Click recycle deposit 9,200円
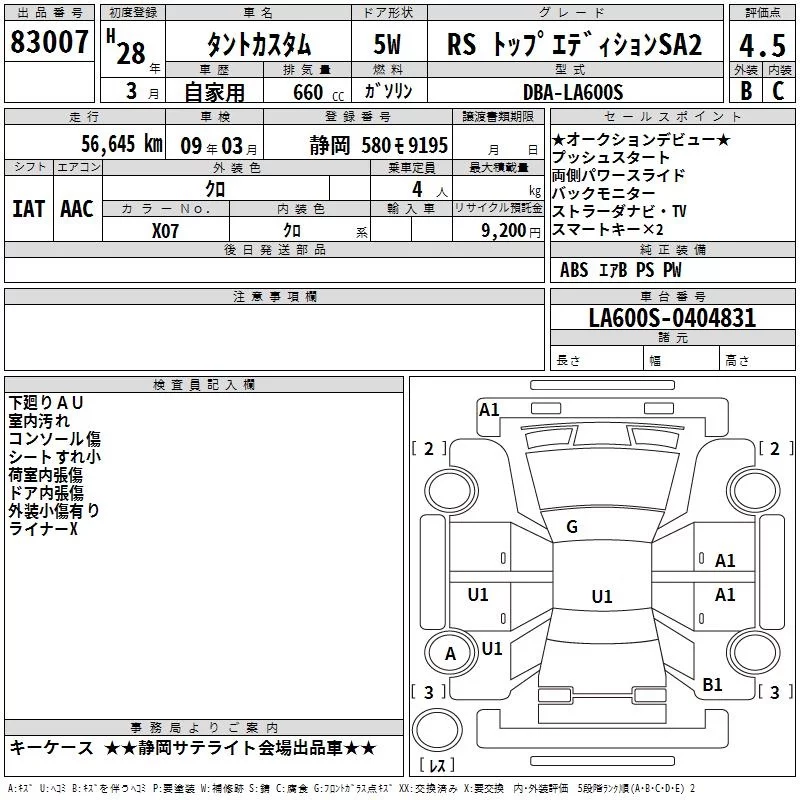Image resolution: width=800 pixels, height=800 pixels. pos(511,231)
